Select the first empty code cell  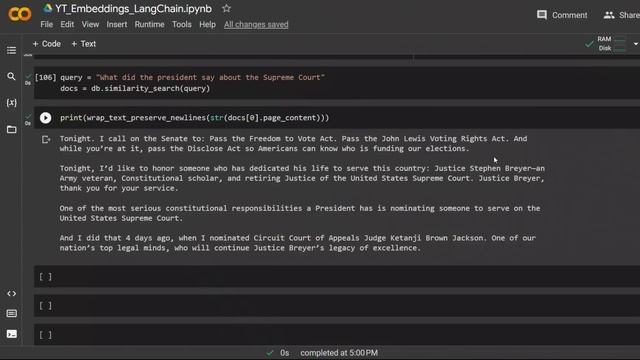coord(337,277)
